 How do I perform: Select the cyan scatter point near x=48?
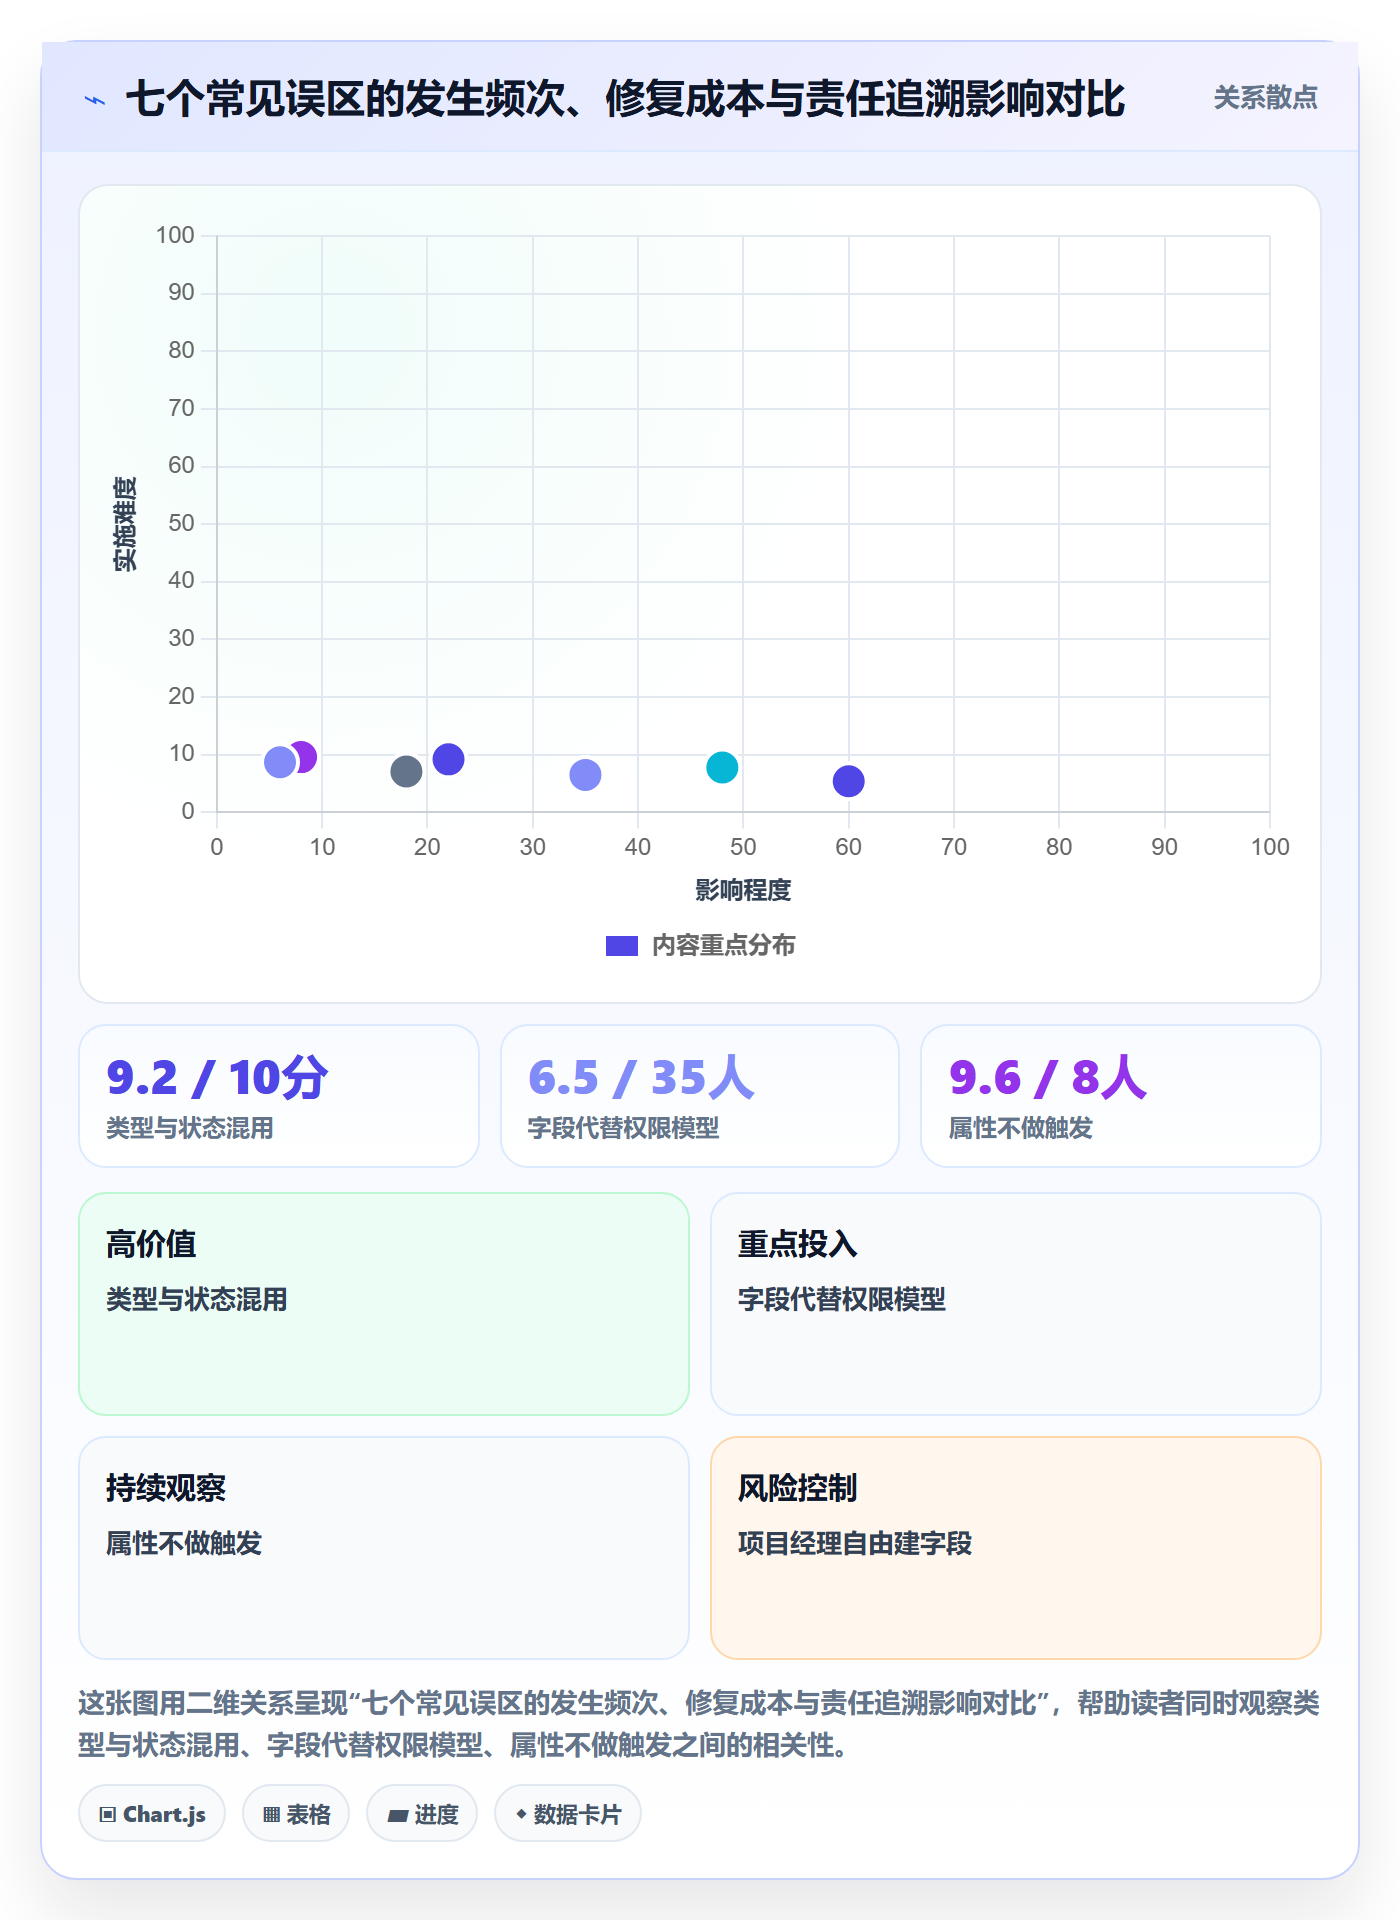[722, 767]
